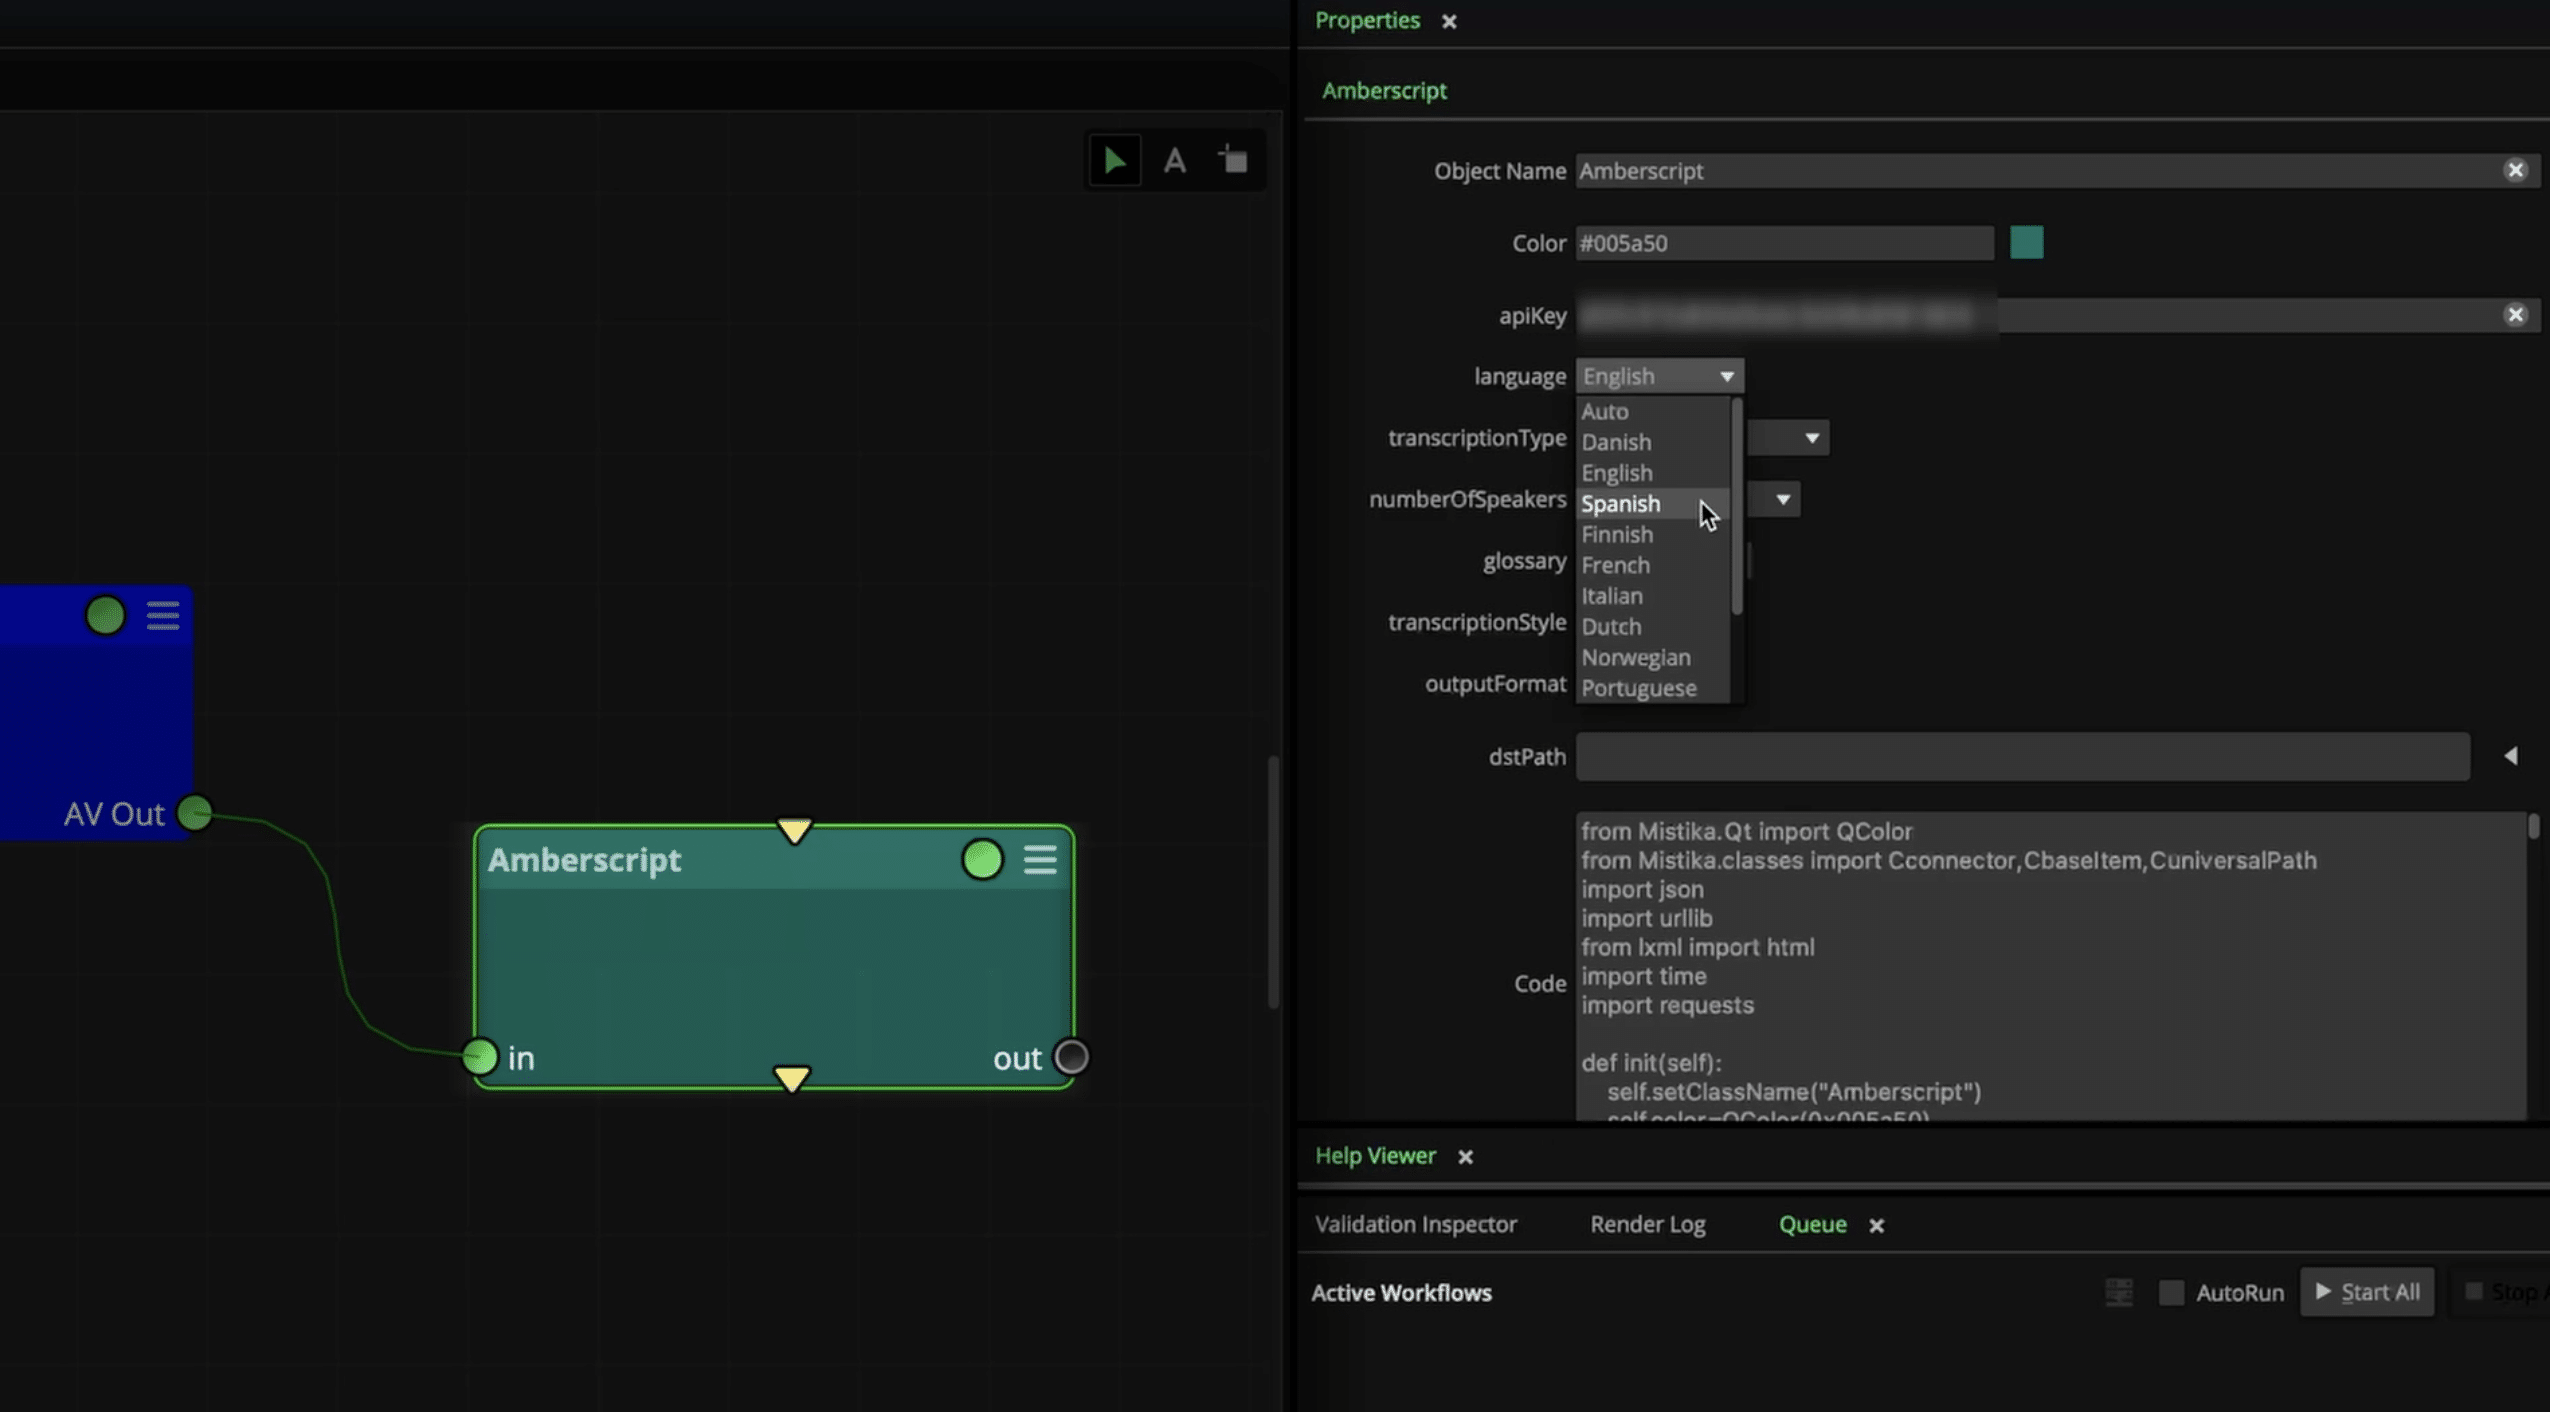Screen dimensions: 2550x1412
Task: Click the AV Out connector on blue node
Action: click(195, 812)
